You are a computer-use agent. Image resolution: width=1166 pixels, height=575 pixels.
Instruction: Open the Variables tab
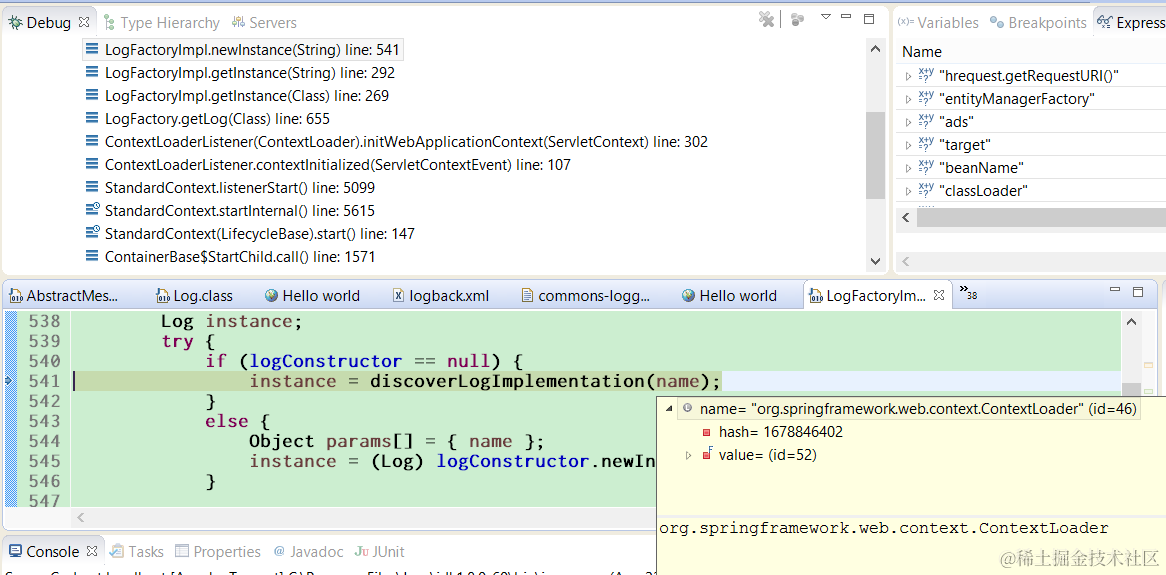tap(938, 22)
